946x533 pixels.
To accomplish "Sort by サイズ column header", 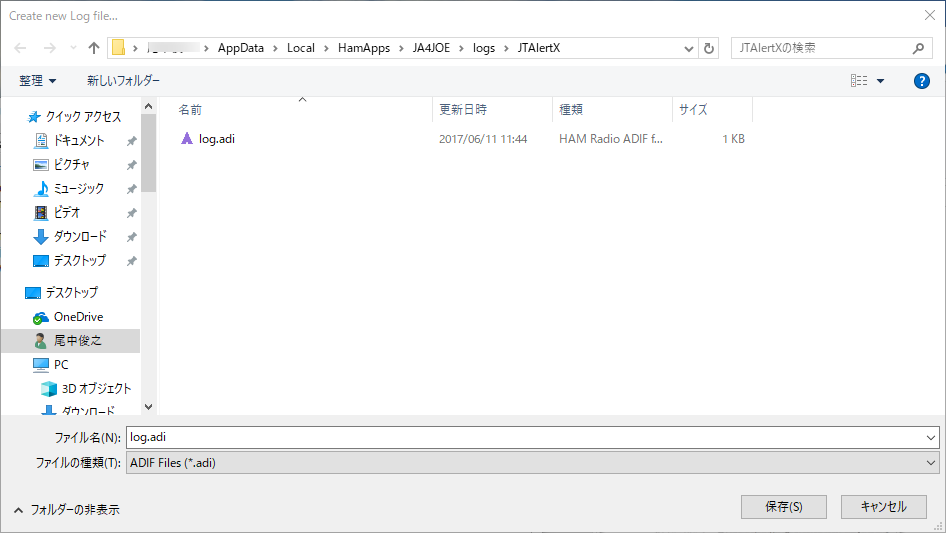I will pos(693,110).
